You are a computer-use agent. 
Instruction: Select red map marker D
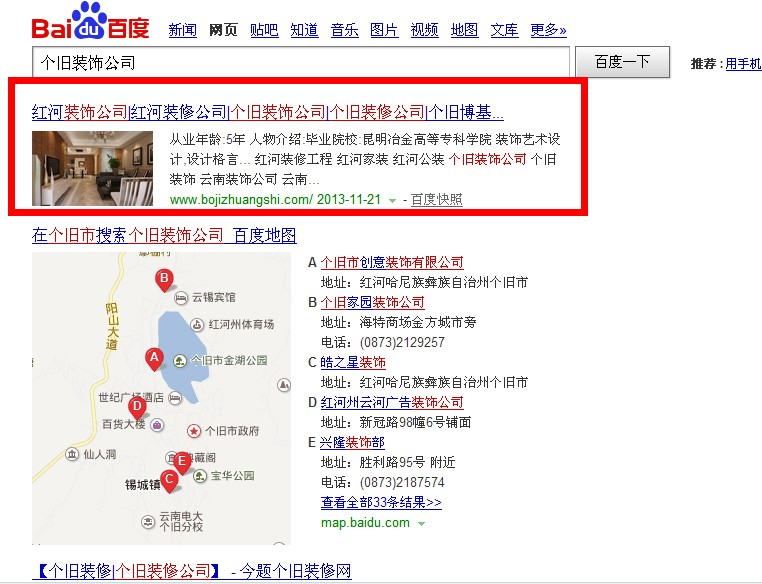click(137, 406)
